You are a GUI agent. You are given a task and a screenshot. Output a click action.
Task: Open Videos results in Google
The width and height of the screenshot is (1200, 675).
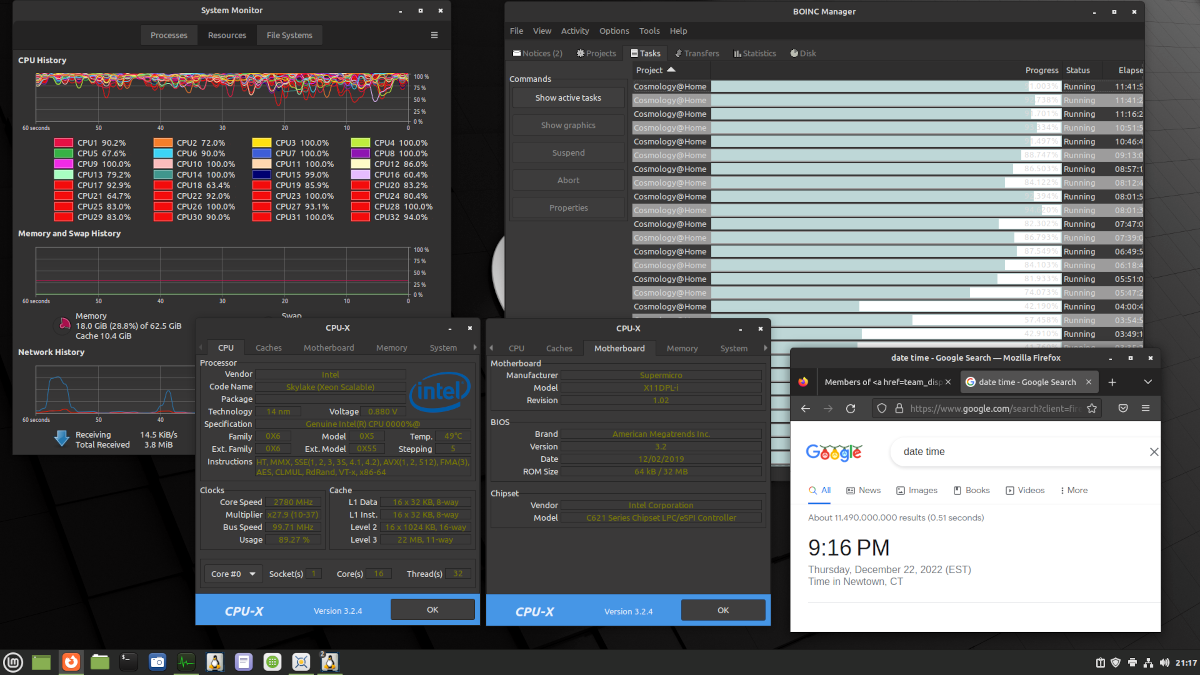point(1025,490)
